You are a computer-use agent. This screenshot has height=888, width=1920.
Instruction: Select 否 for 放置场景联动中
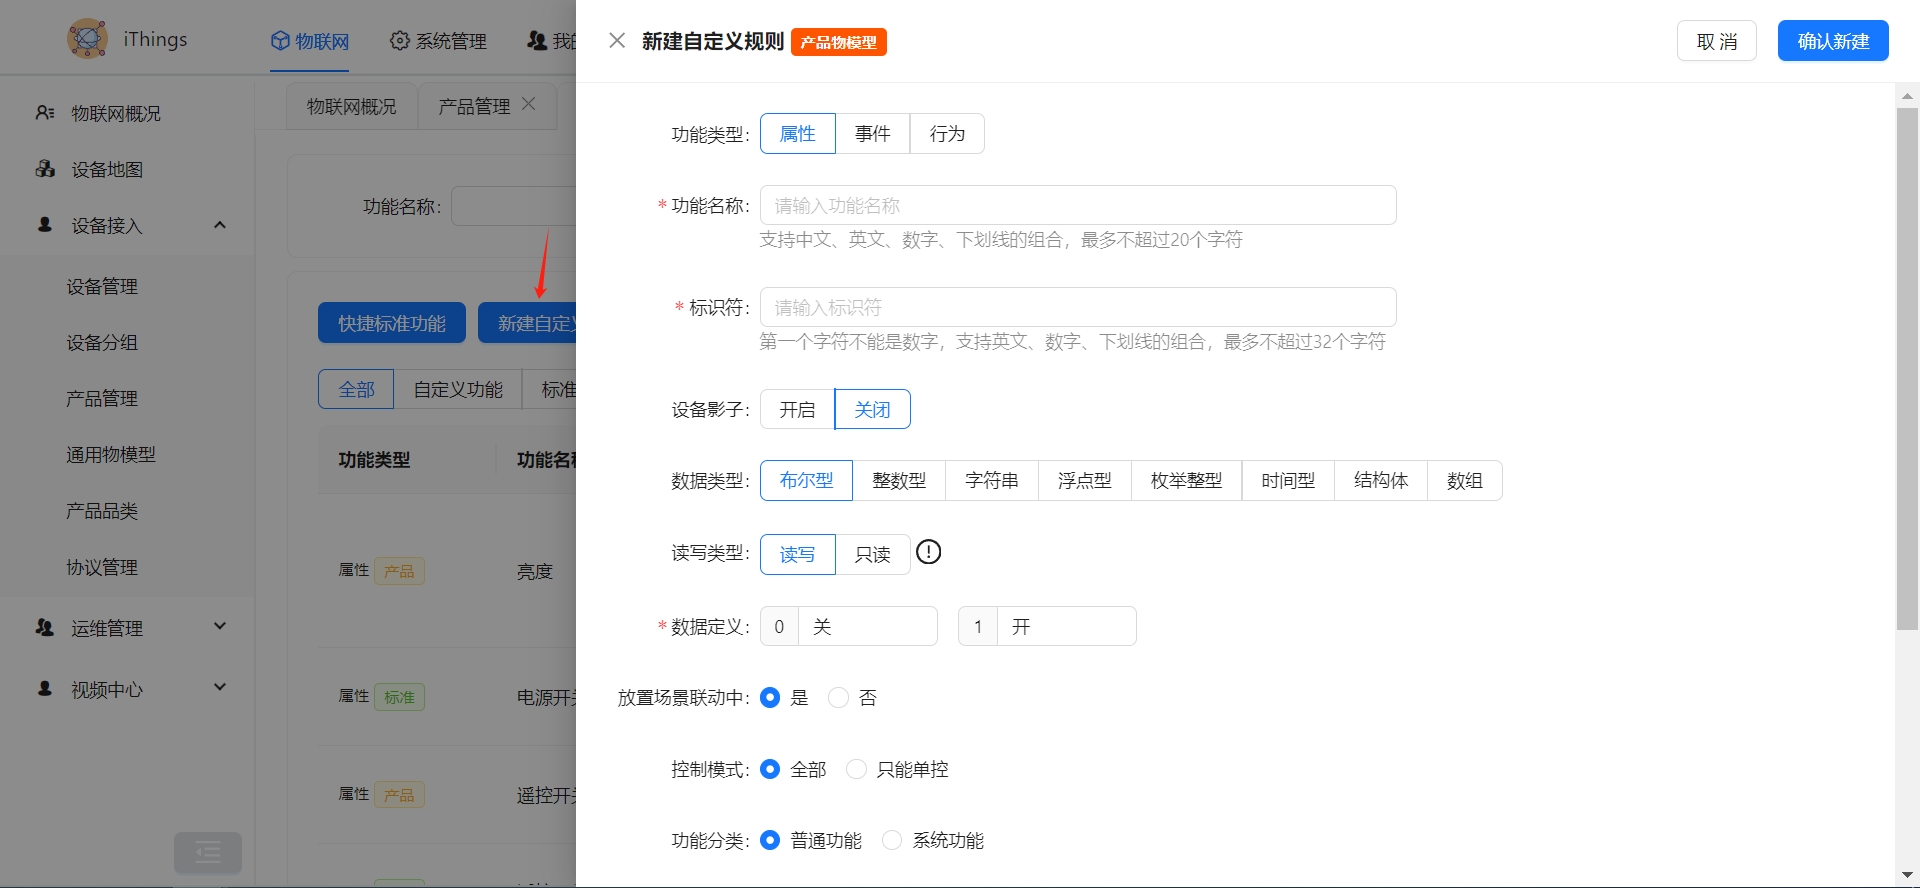tap(839, 698)
